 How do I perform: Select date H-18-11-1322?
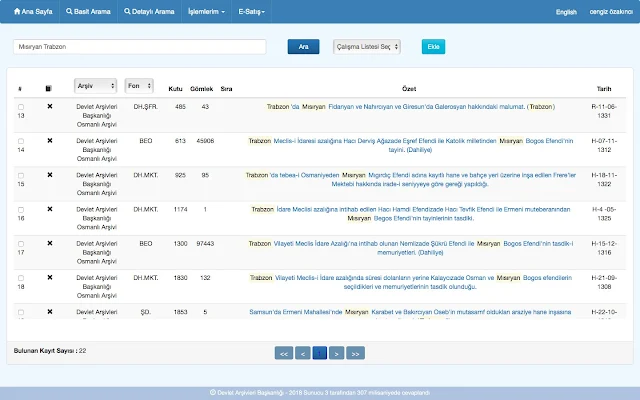coord(604,180)
